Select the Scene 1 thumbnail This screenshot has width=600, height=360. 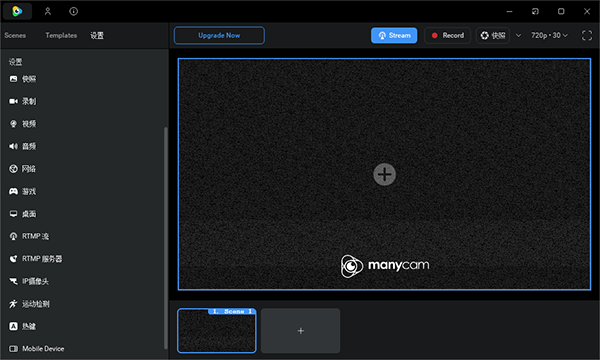pyautogui.click(x=217, y=331)
